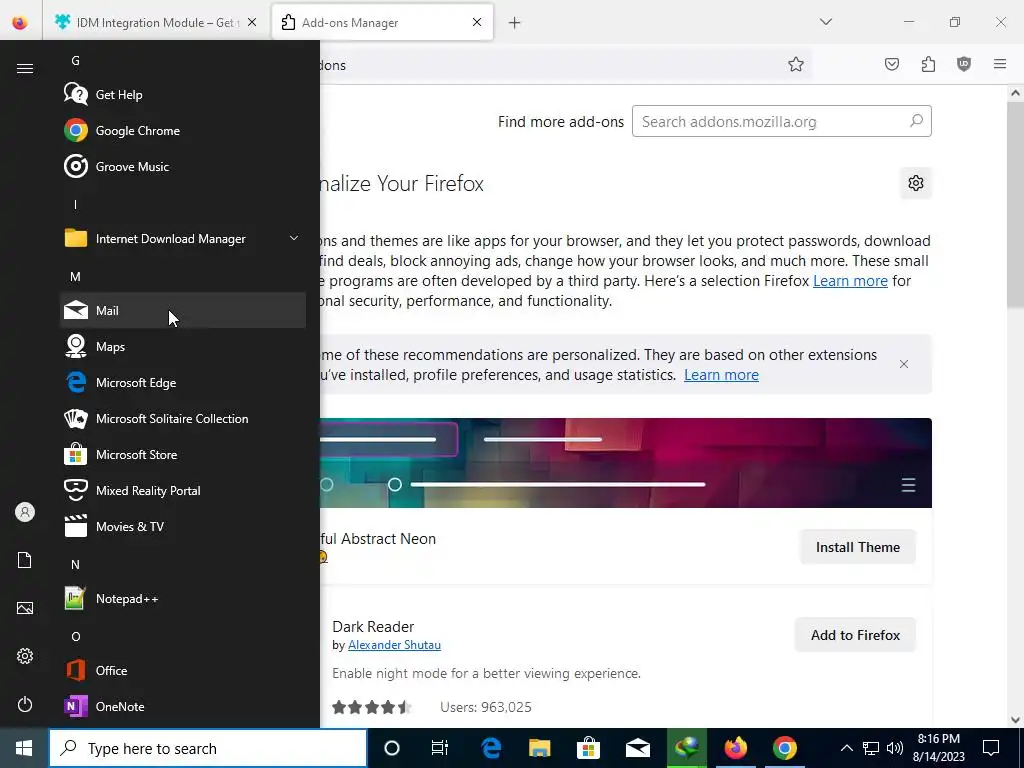The height and width of the screenshot is (768, 1024).
Task: Show hidden system tray icons
Action: pos(846,748)
